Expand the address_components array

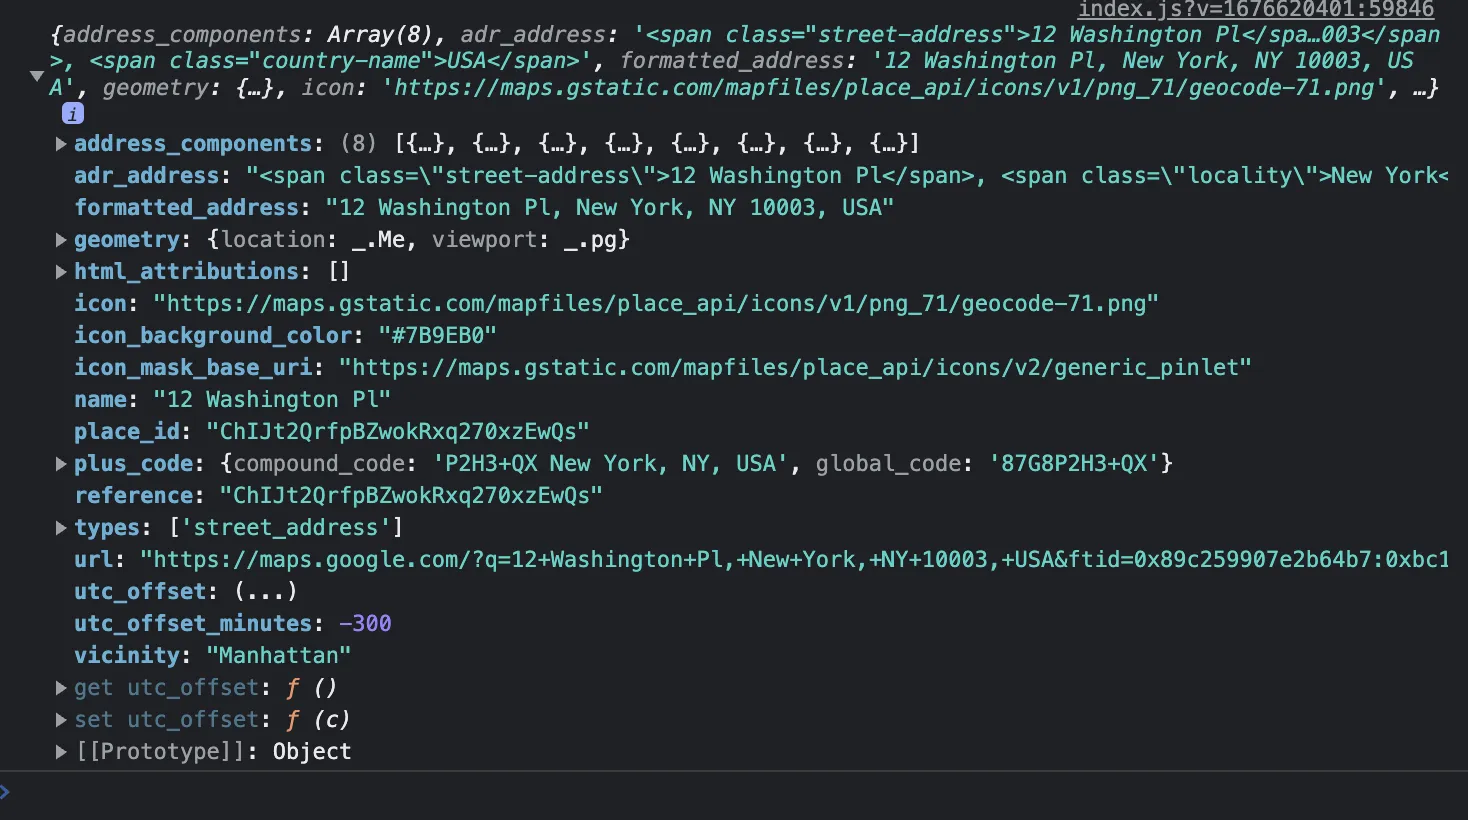click(61, 144)
